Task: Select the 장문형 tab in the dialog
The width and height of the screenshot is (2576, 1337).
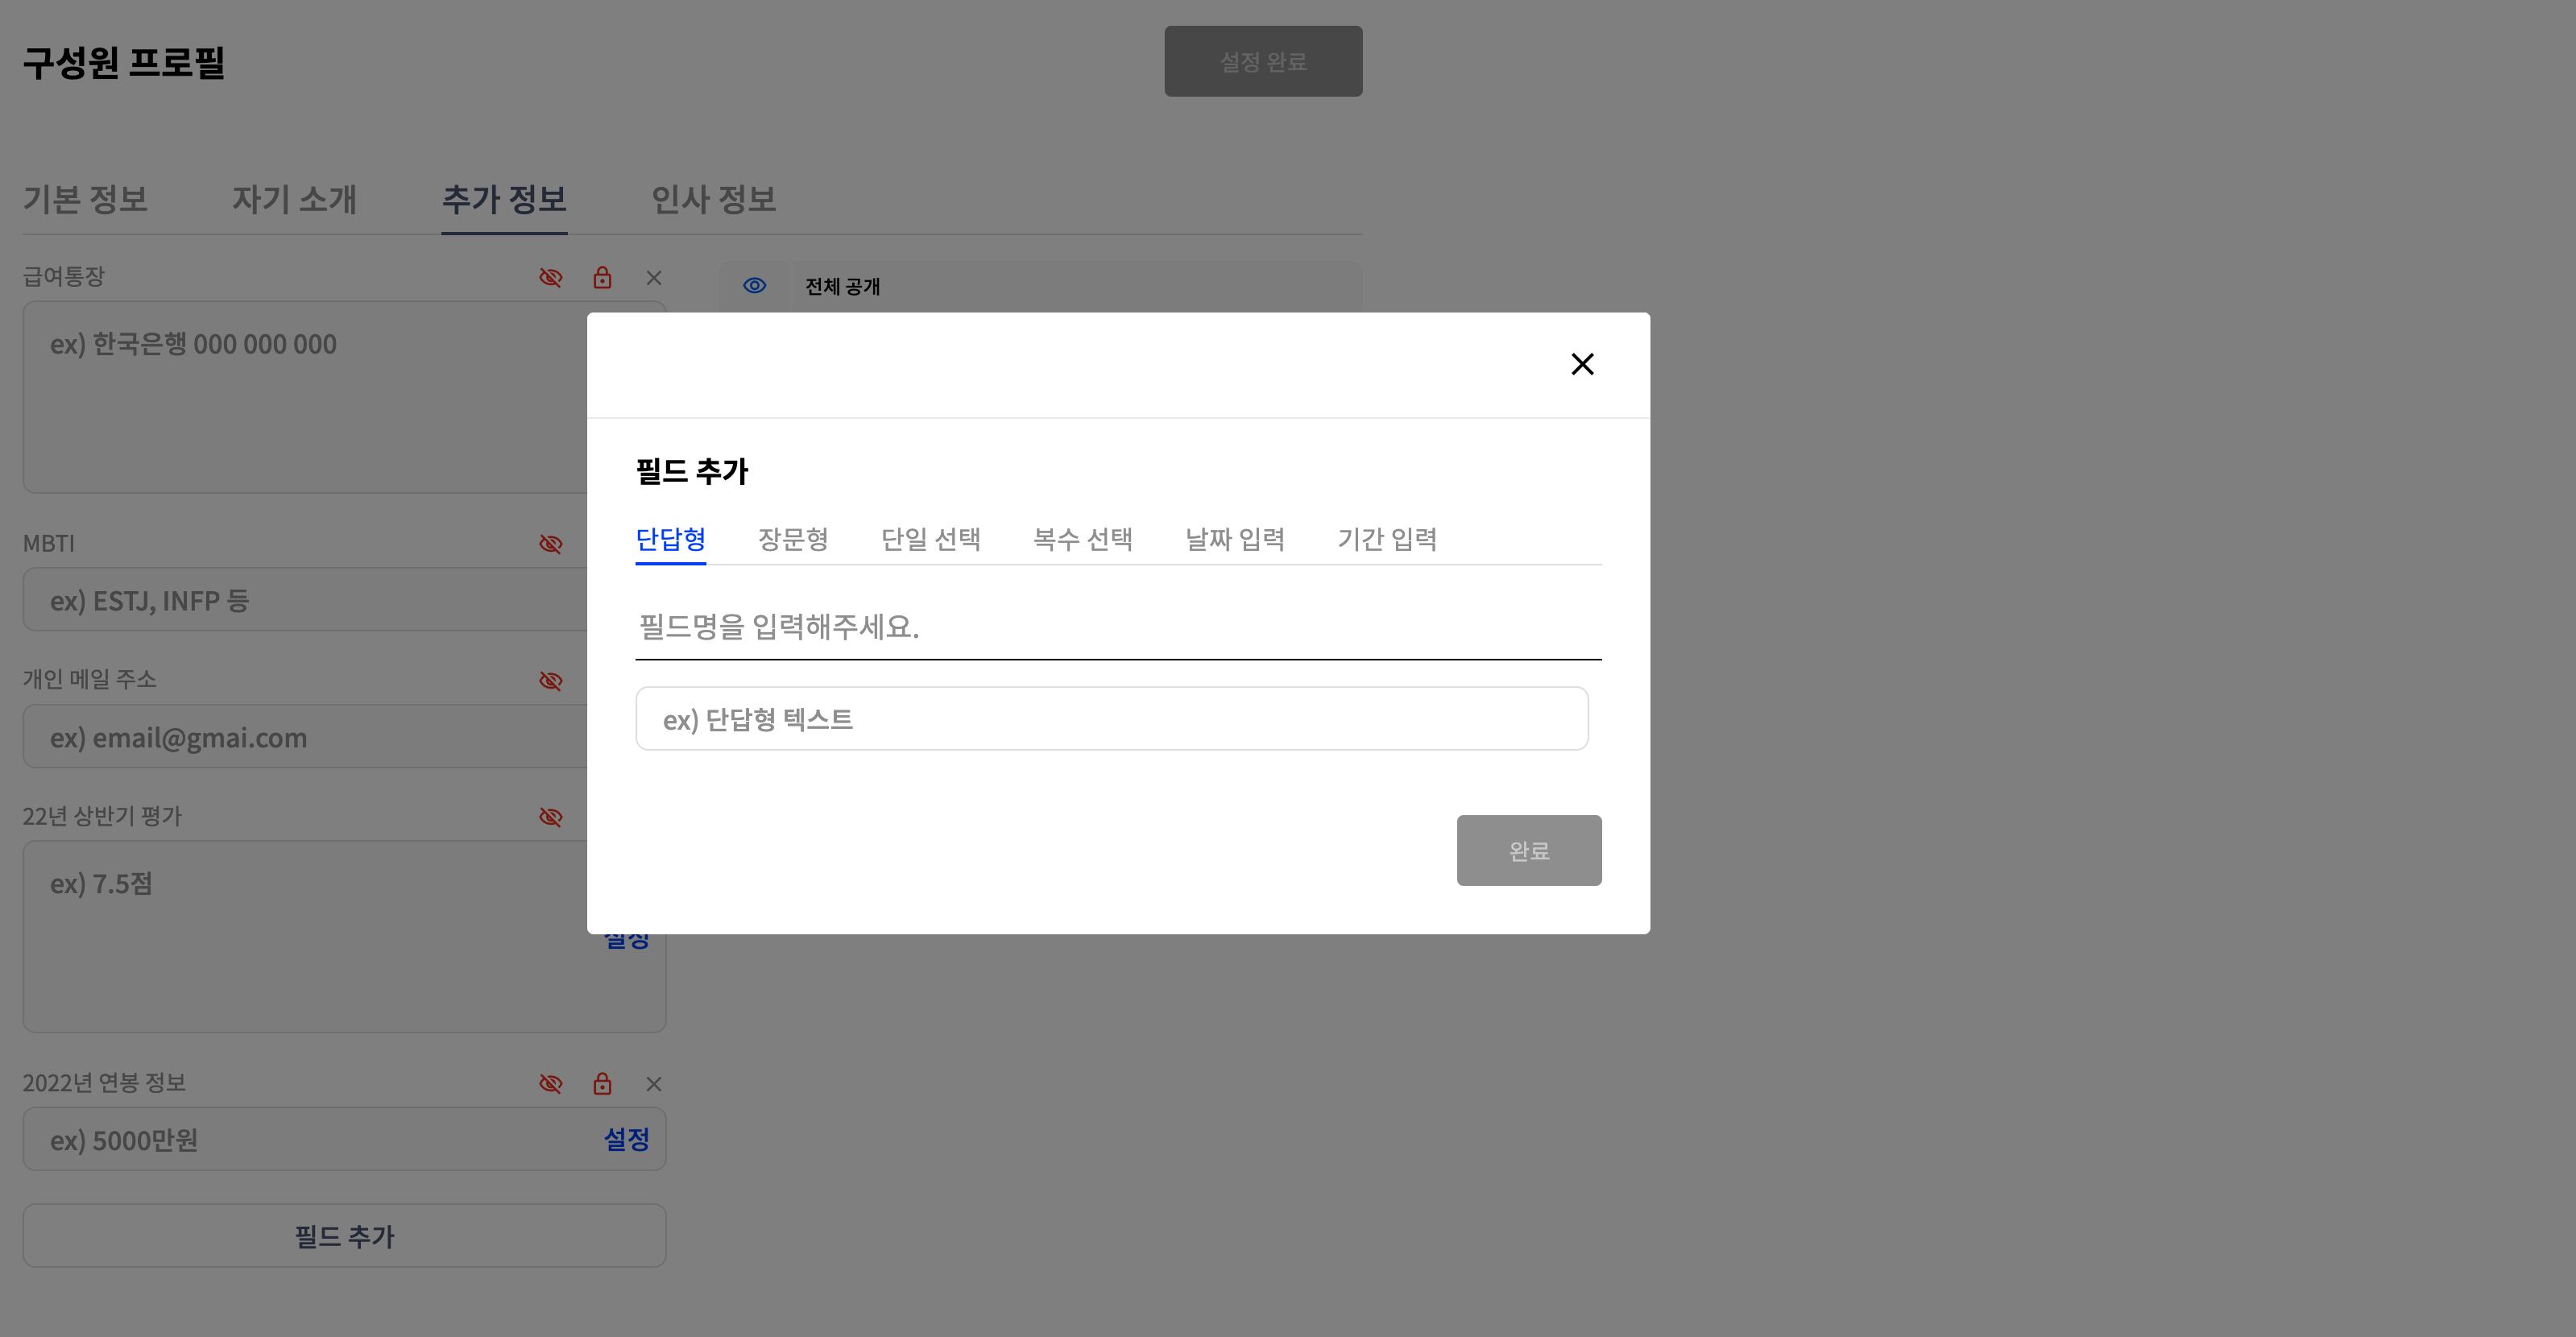Action: pos(793,540)
